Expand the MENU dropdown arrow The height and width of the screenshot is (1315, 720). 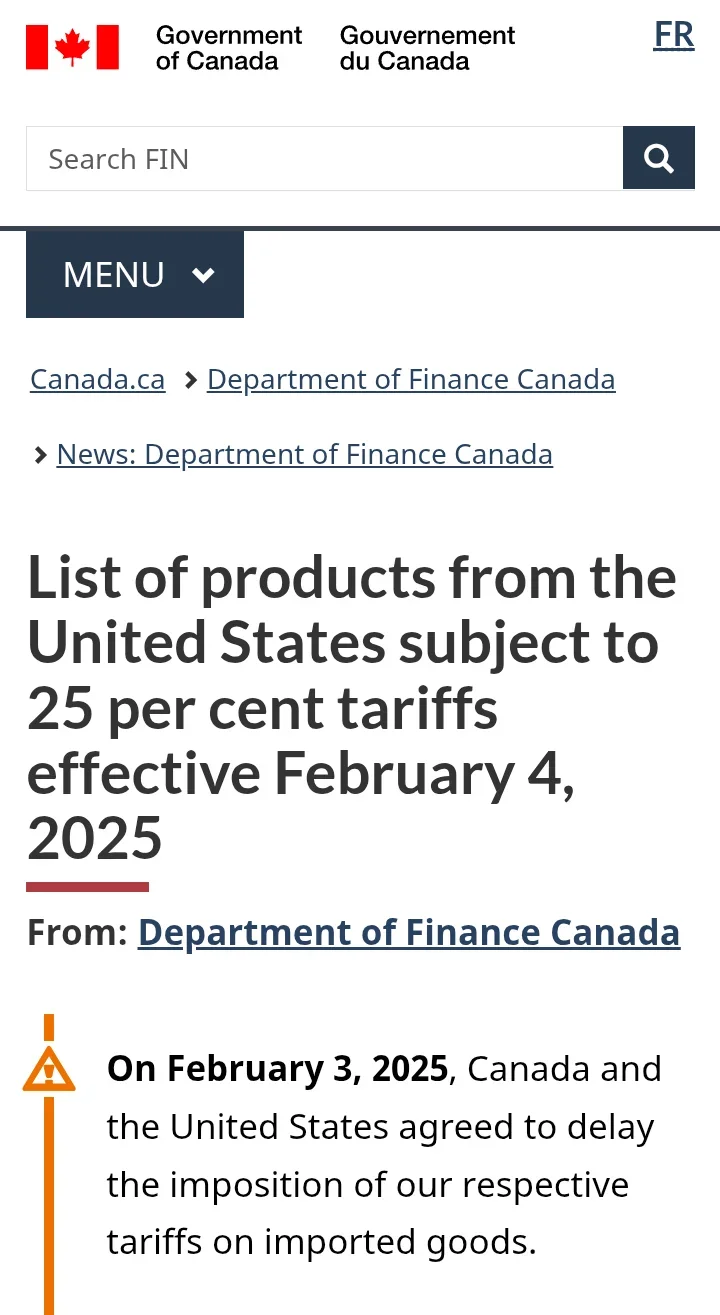(x=203, y=275)
